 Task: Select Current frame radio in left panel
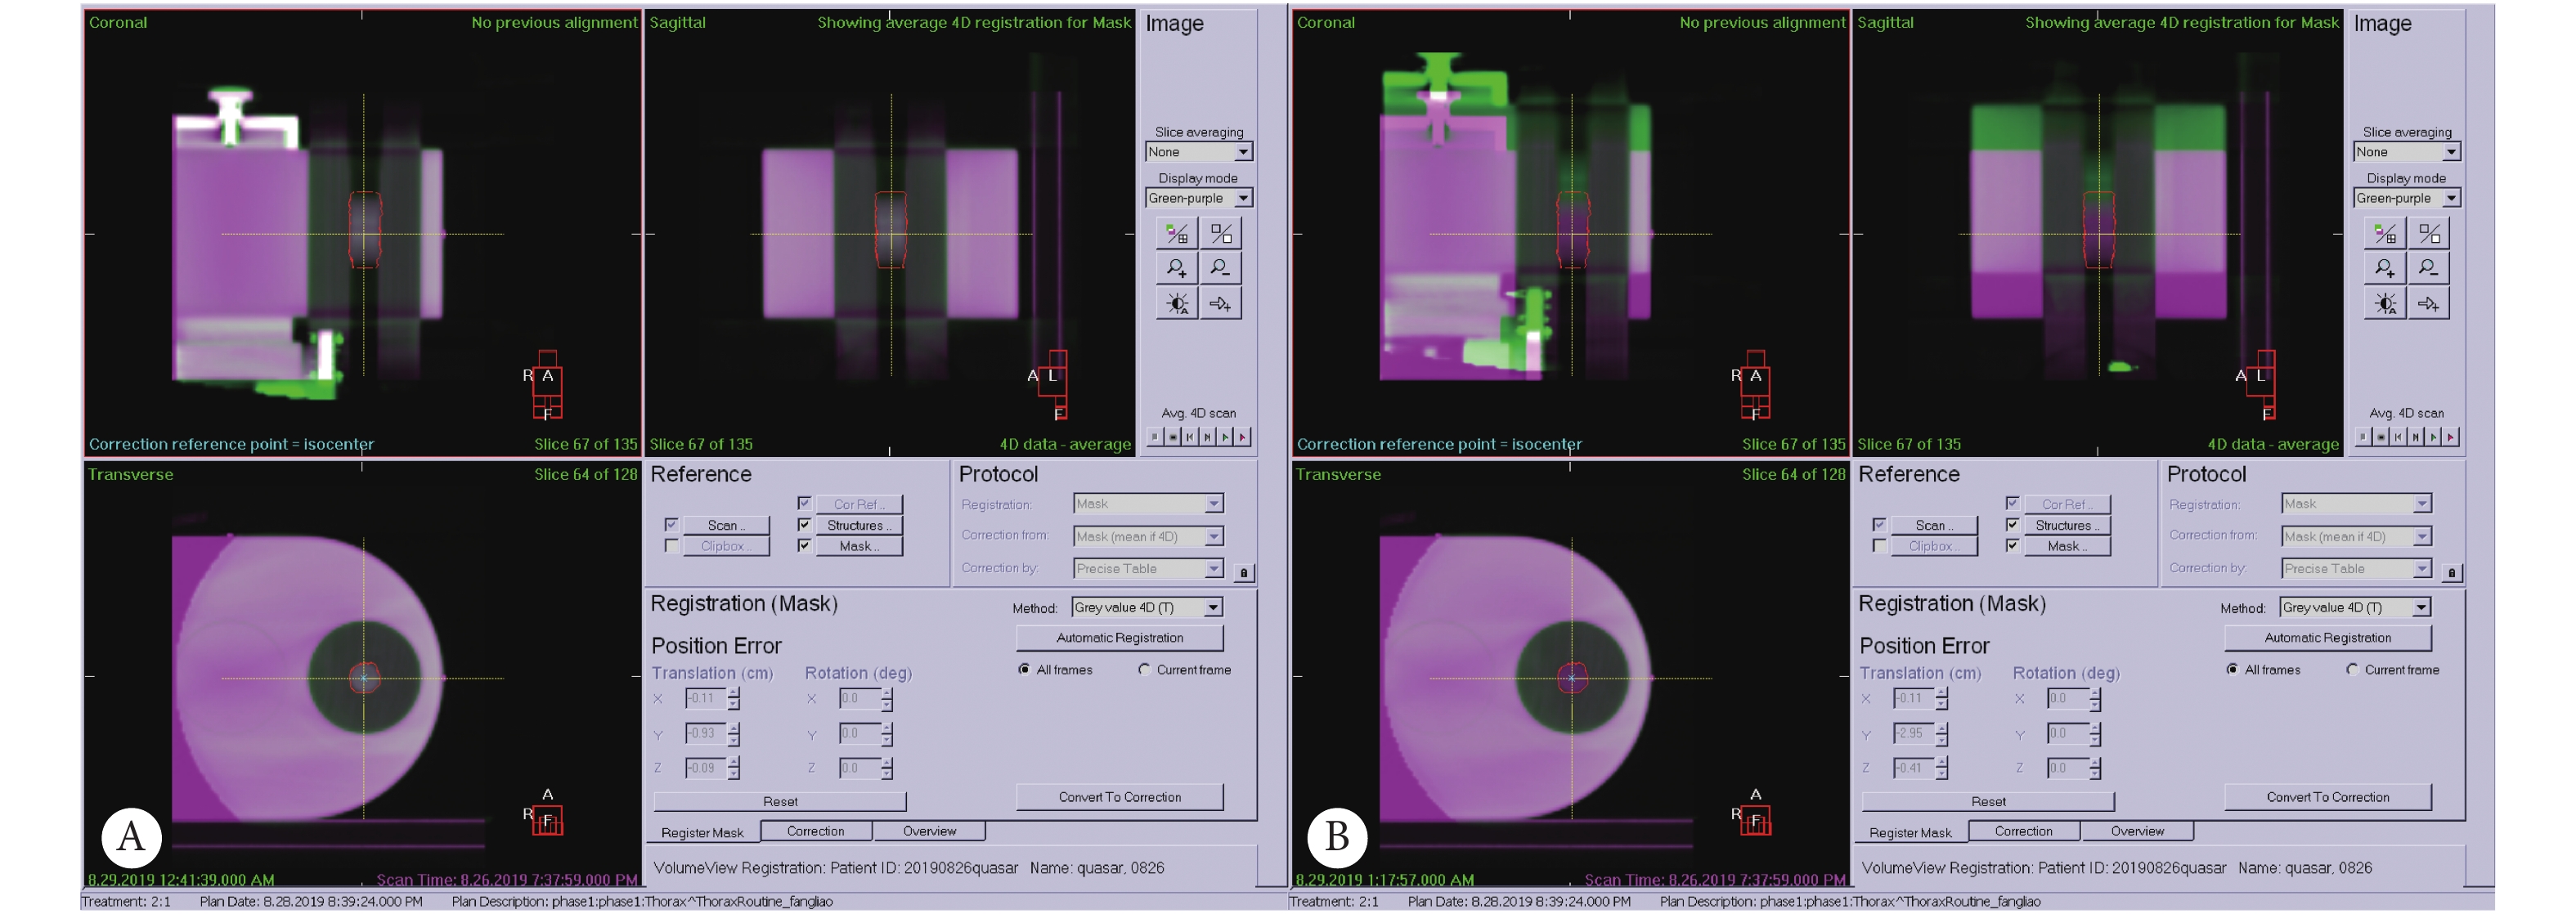tap(1144, 670)
